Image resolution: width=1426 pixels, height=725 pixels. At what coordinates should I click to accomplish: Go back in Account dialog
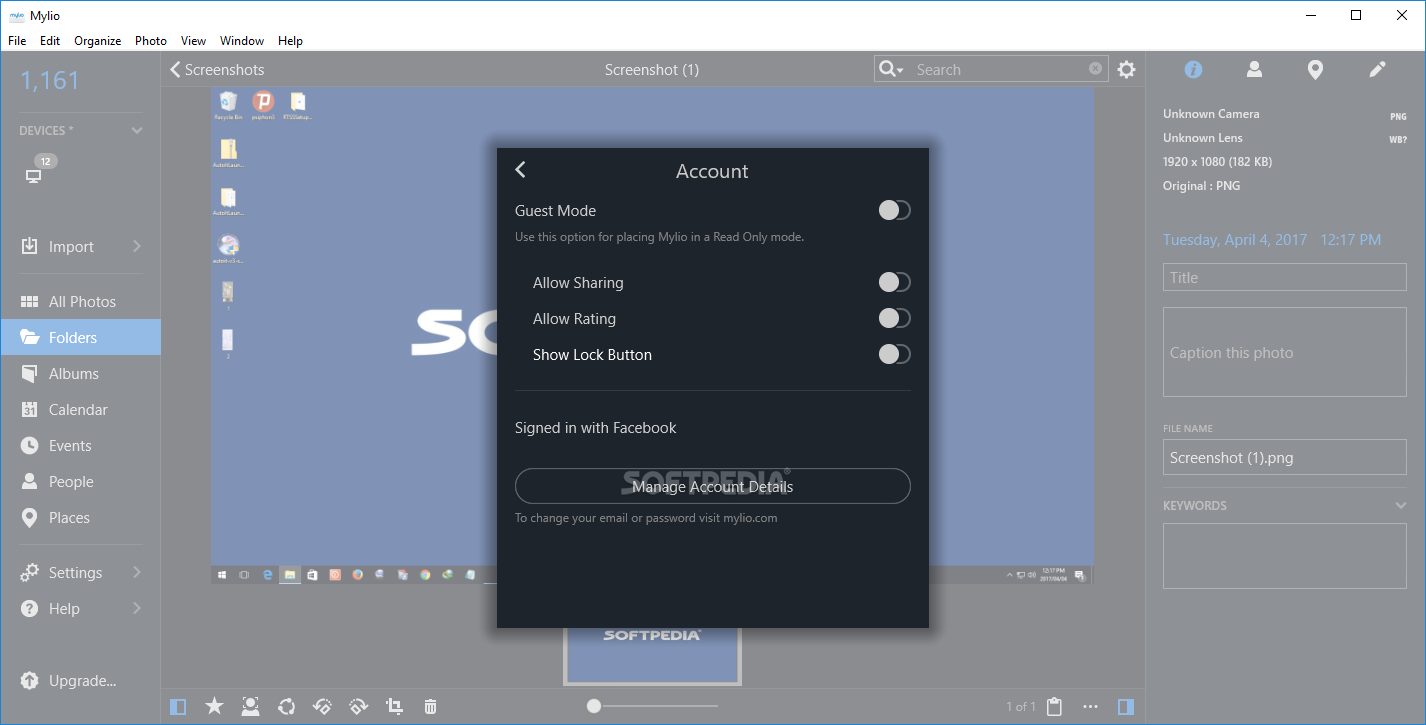(x=520, y=170)
